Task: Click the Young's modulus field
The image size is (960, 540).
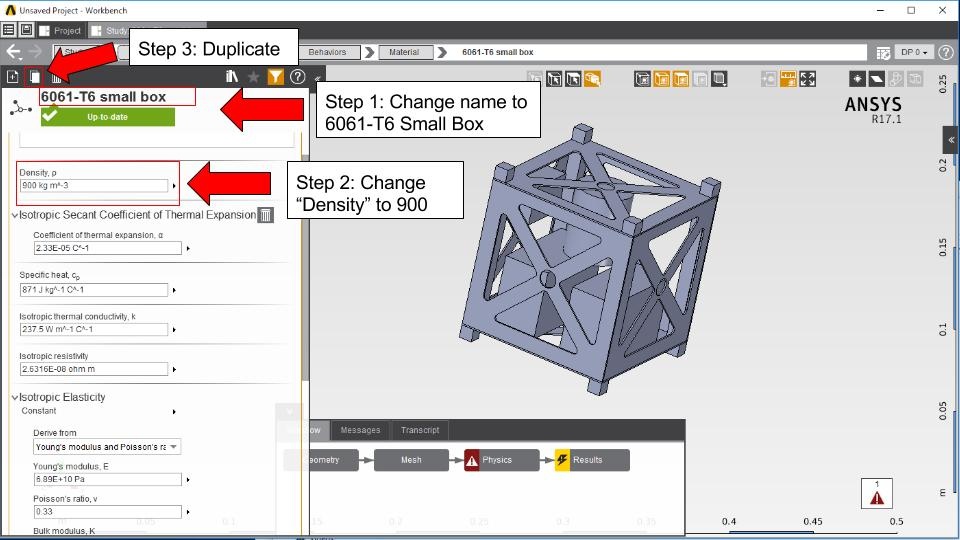Action: point(108,479)
